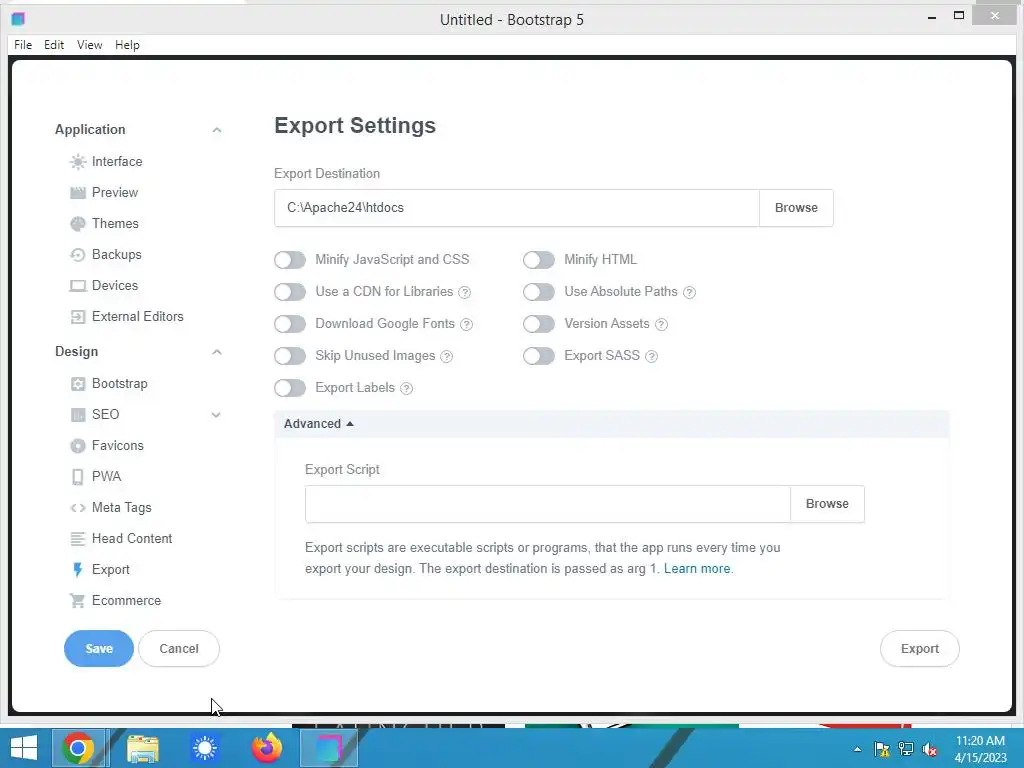Select the SEO chart icon
Viewport: 1024px width, 768px height.
tap(78, 415)
